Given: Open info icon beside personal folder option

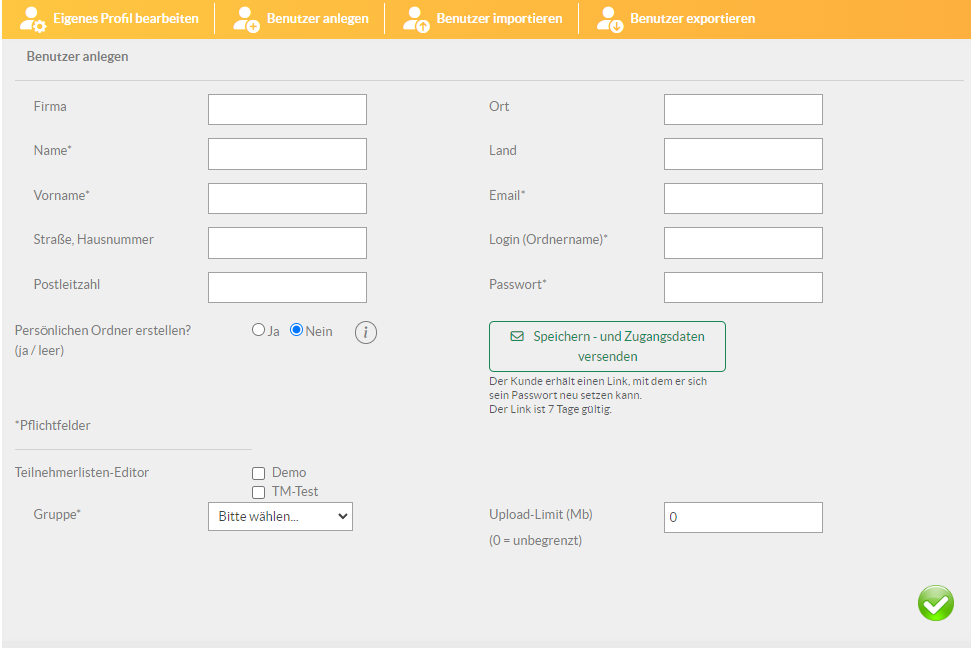Looking at the screenshot, I should [x=366, y=333].
